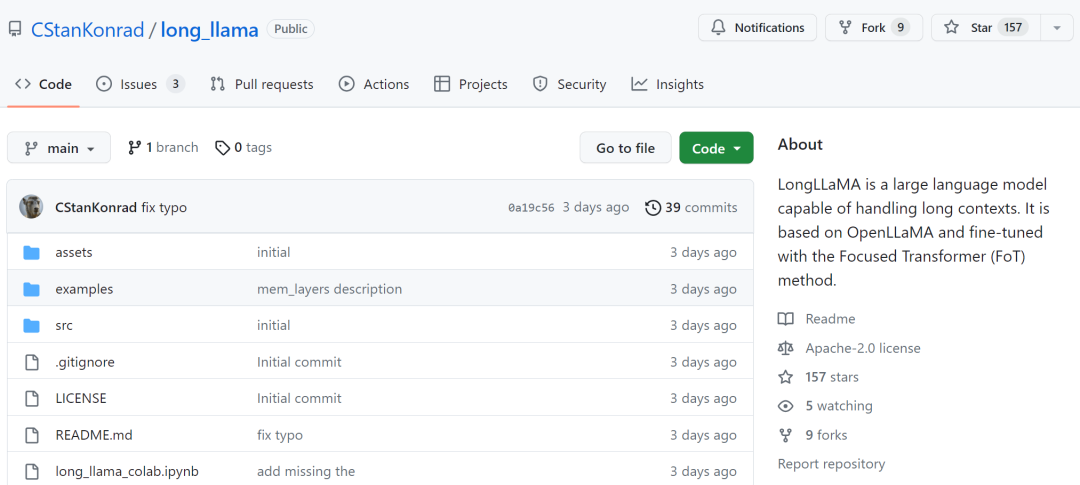The image size is (1080, 485).
Task: Expand the star lists dropdown arrow
Action: coord(1056,28)
